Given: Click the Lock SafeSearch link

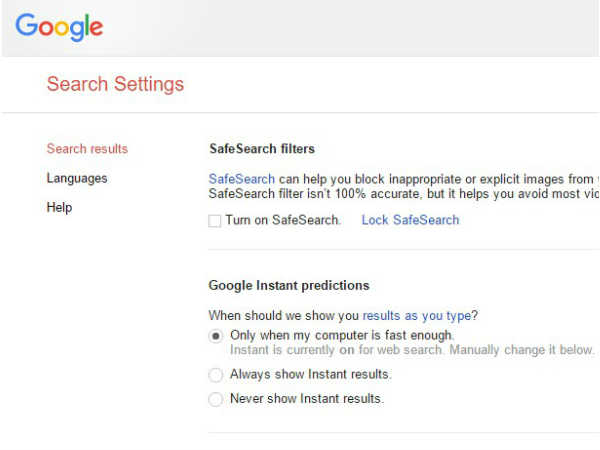Looking at the screenshot, I should [410, 220].
